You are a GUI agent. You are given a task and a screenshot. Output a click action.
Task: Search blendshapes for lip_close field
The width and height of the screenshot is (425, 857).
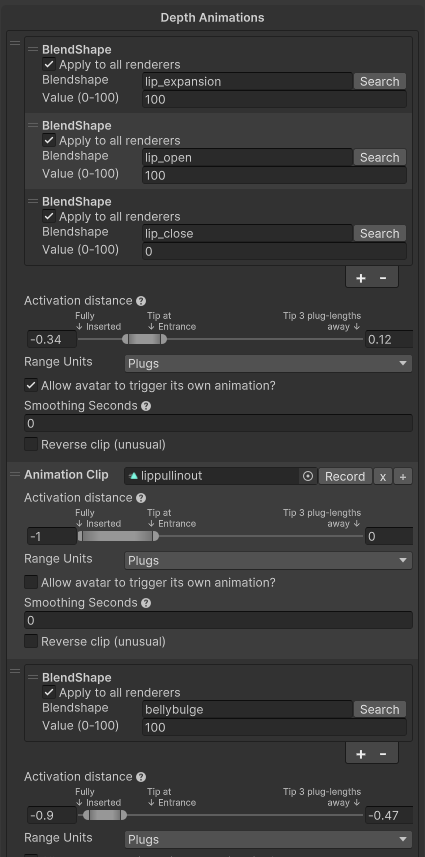tap(380, 233)
